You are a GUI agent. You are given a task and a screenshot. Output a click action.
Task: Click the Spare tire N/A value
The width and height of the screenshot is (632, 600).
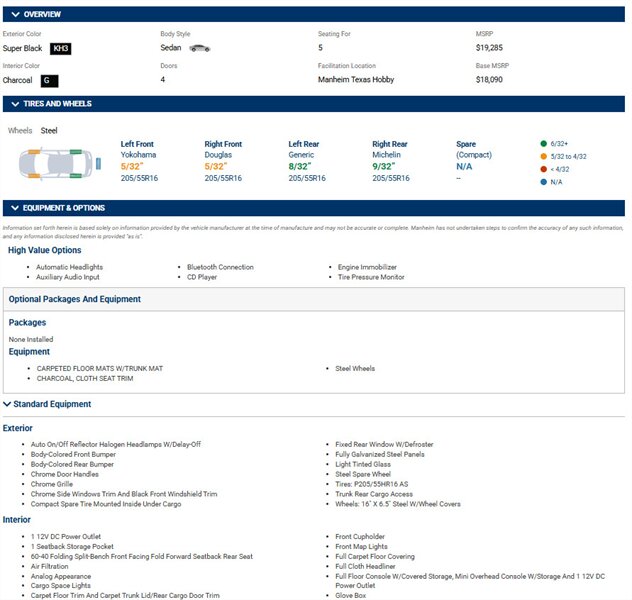click(464, 167)
